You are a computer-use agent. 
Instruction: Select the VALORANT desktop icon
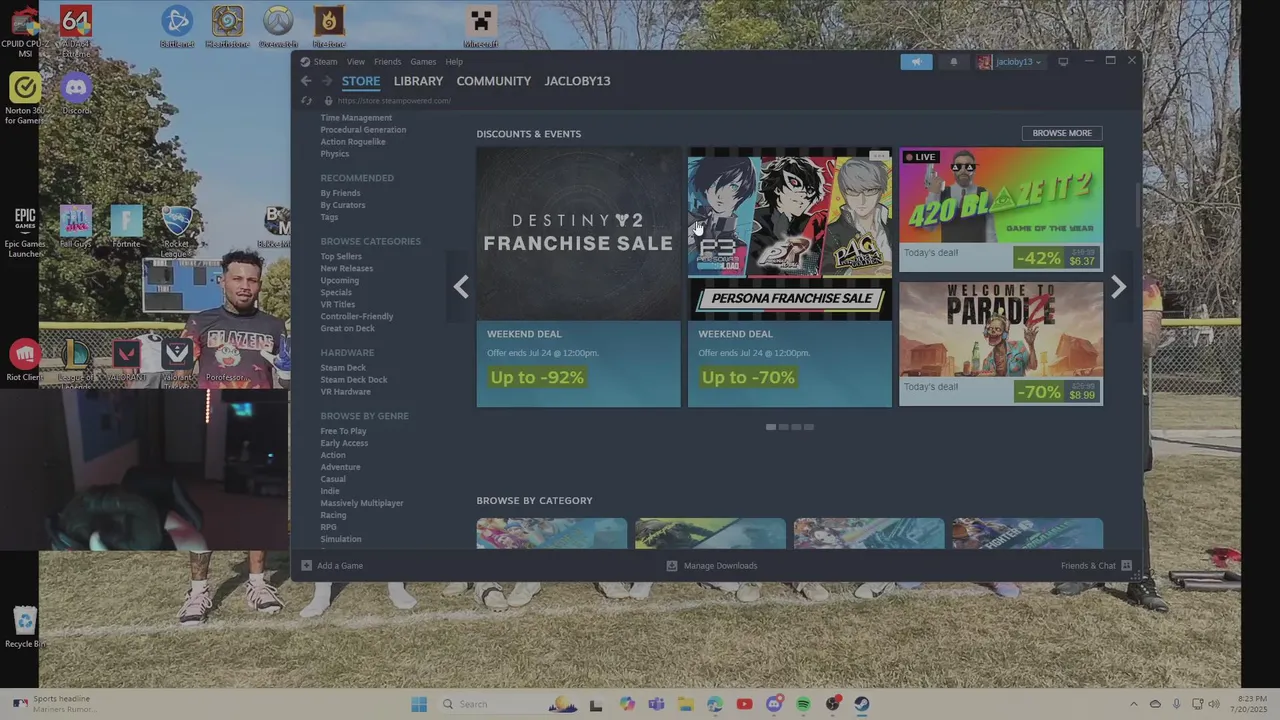click(127, 360)
